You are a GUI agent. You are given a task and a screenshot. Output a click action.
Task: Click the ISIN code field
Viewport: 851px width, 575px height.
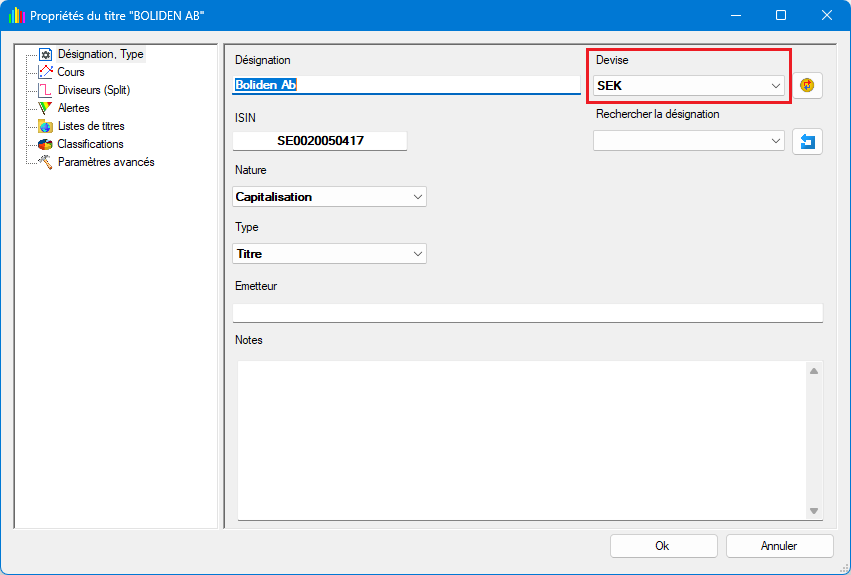coord(320,141)
